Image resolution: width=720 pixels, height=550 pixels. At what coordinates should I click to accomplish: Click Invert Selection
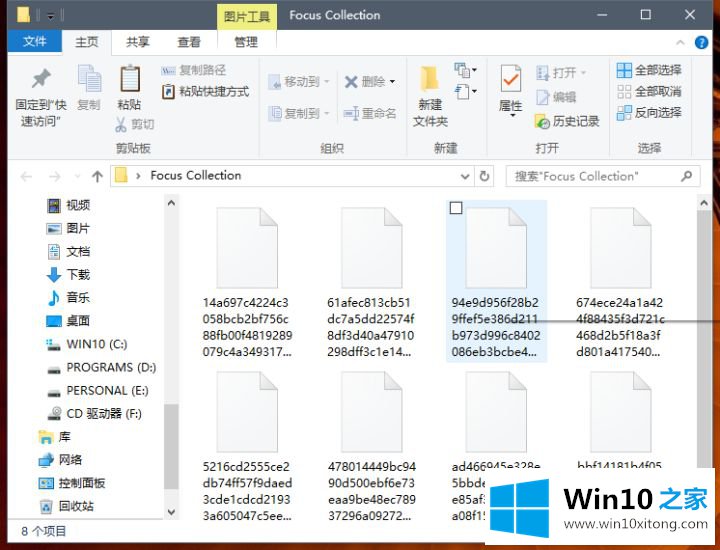(x=649, y=112)
